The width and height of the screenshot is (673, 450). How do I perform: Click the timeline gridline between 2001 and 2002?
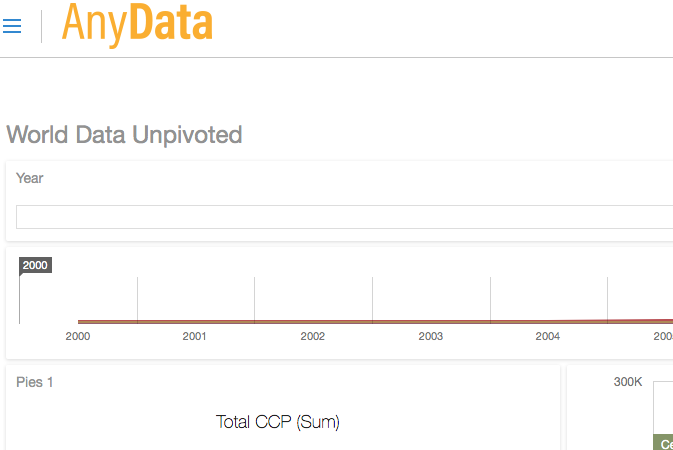click(x=255, y=300)
